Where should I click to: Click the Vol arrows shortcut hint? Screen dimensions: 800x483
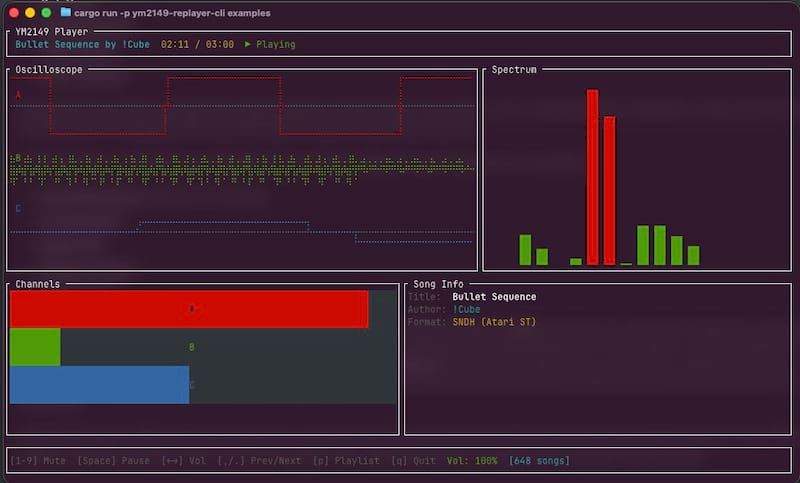coord(184,461)
